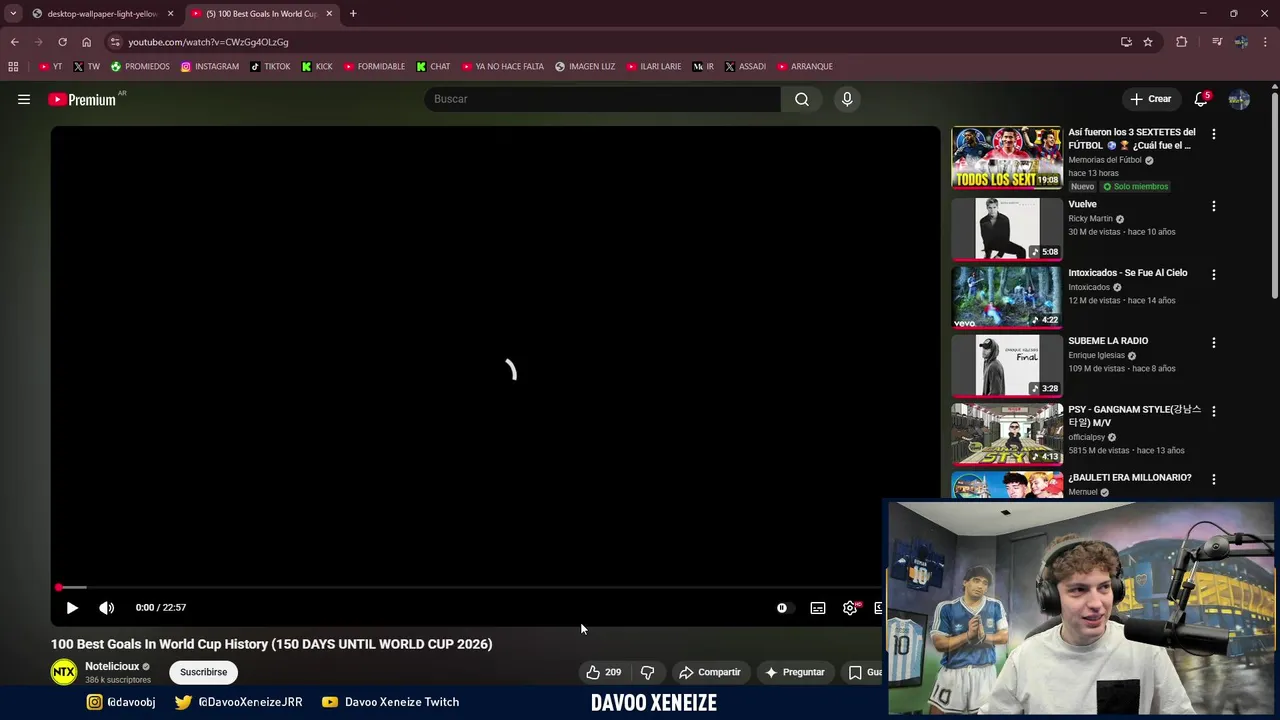Select the '100 Best Goals In World Cup' tab
1280x720 pixels.
tap(262, 14)
